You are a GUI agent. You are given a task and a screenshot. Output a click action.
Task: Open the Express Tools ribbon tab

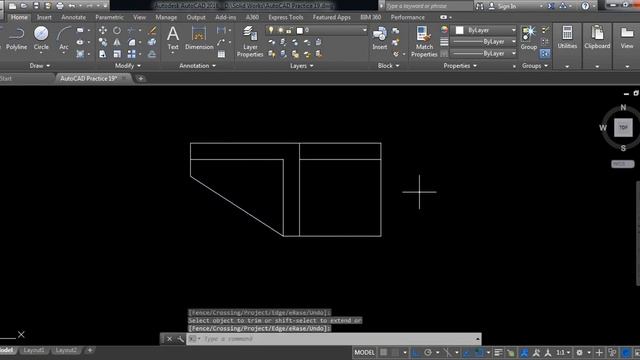[286, 18]
